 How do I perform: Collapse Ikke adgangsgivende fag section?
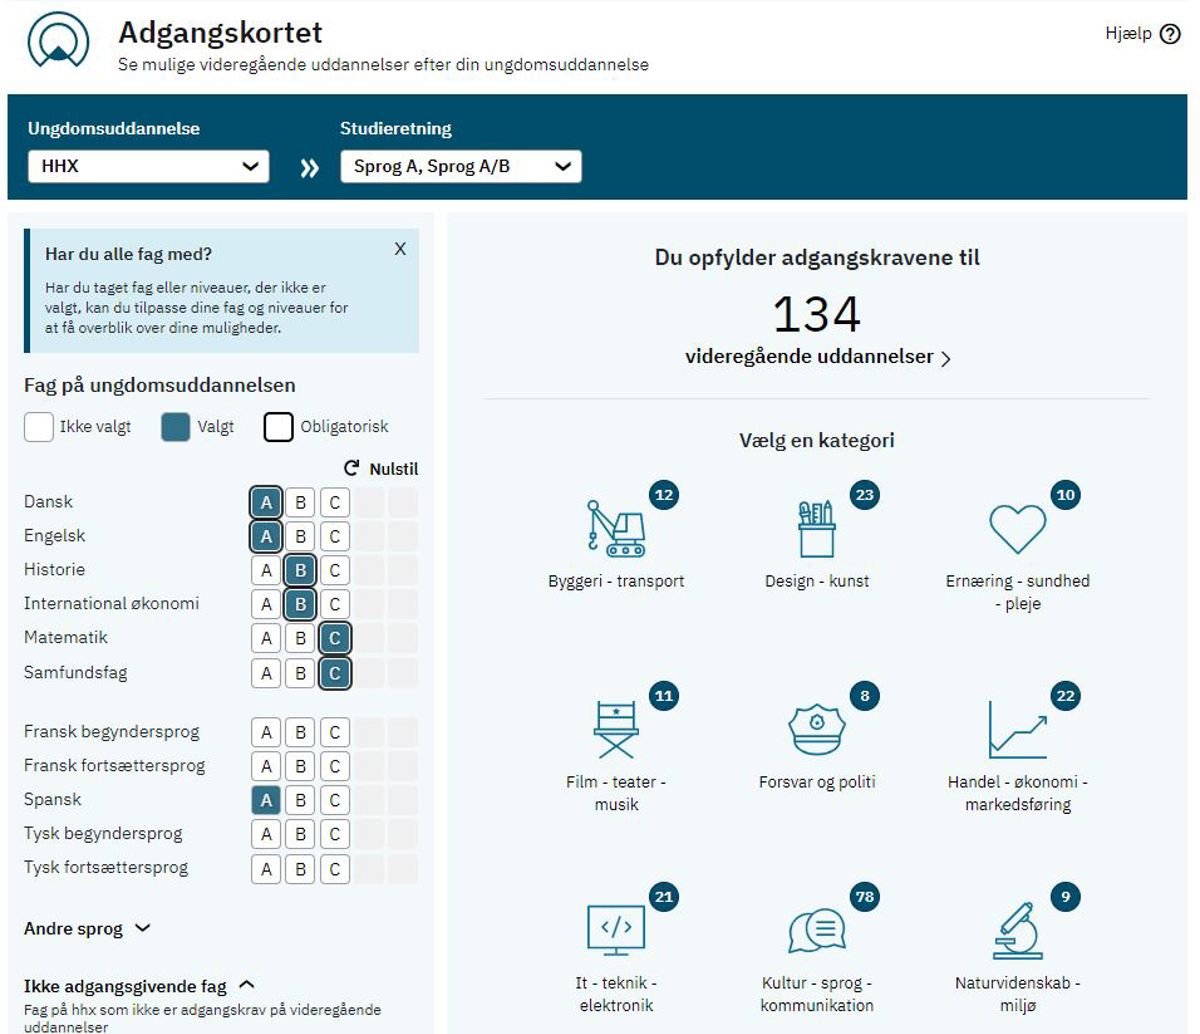139,986
